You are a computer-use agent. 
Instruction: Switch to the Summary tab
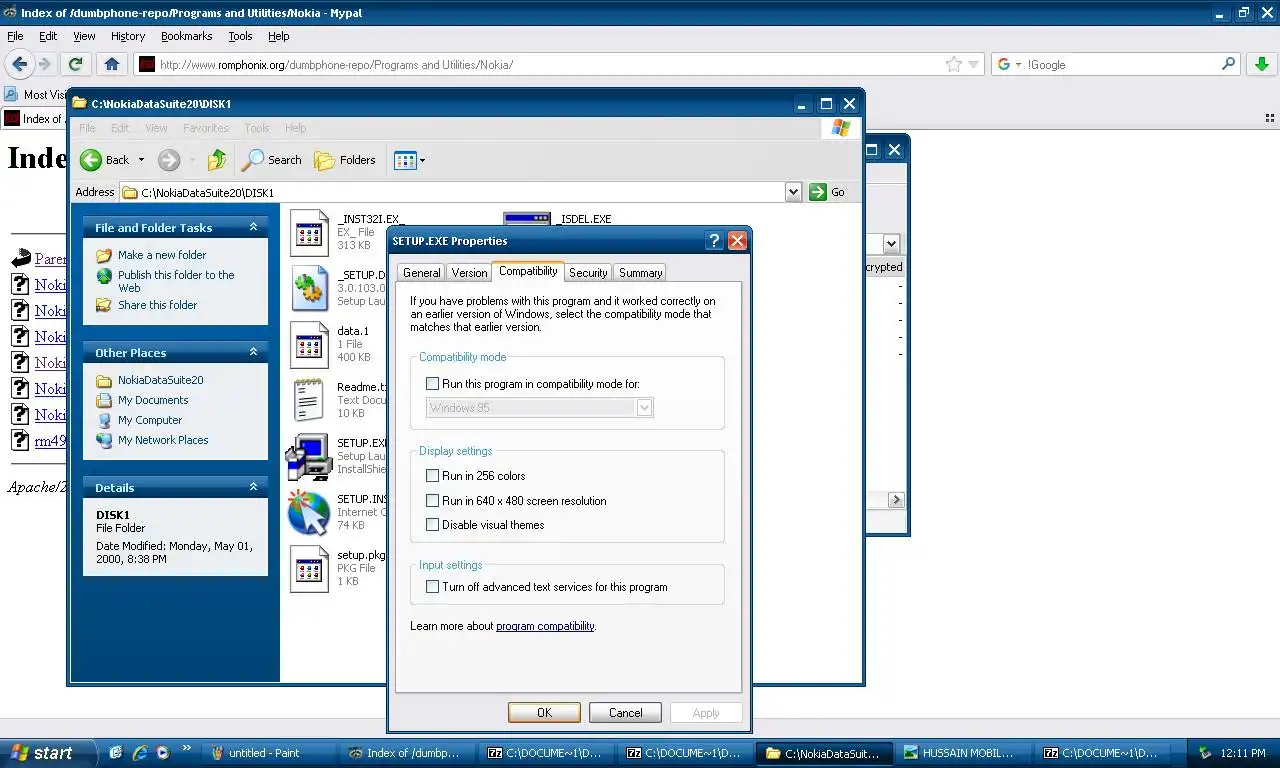640,272
